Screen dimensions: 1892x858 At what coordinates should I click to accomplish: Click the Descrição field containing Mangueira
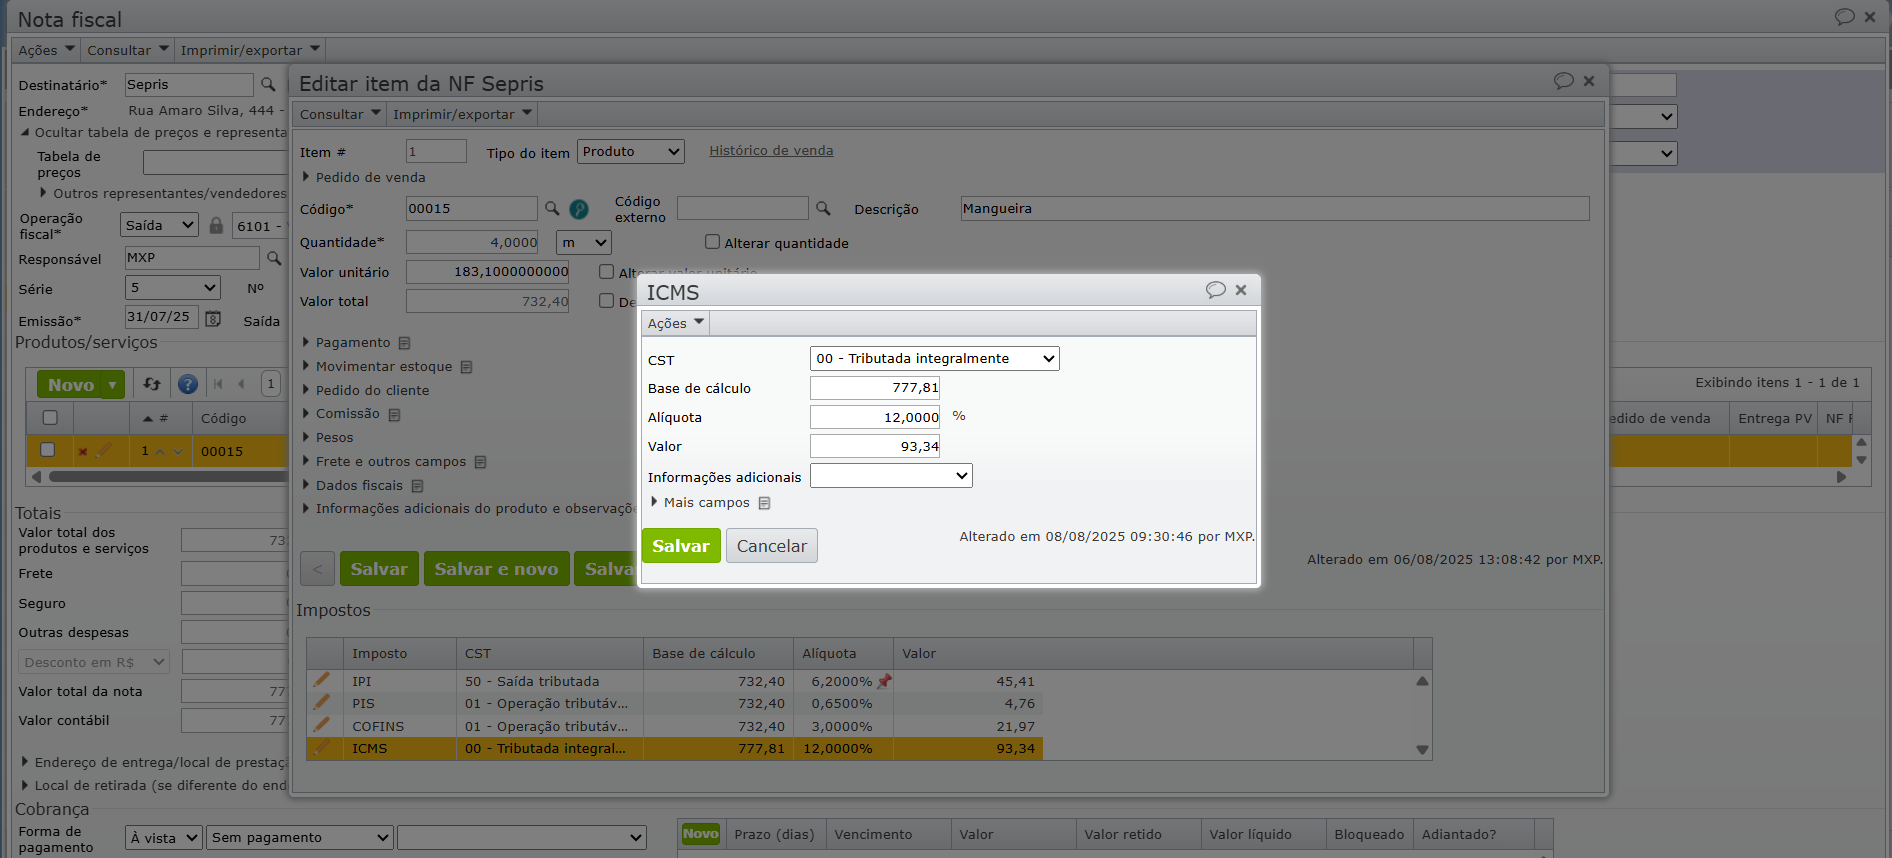point(1275,208)
